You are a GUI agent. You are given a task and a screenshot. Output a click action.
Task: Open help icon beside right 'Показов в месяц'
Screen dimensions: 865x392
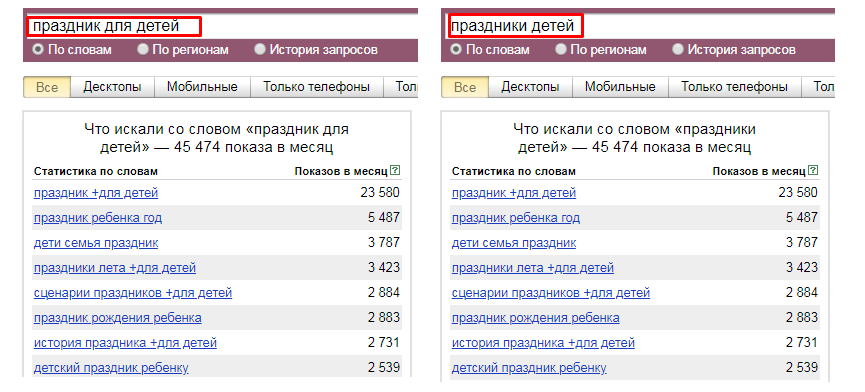click(x=813, y=171)
